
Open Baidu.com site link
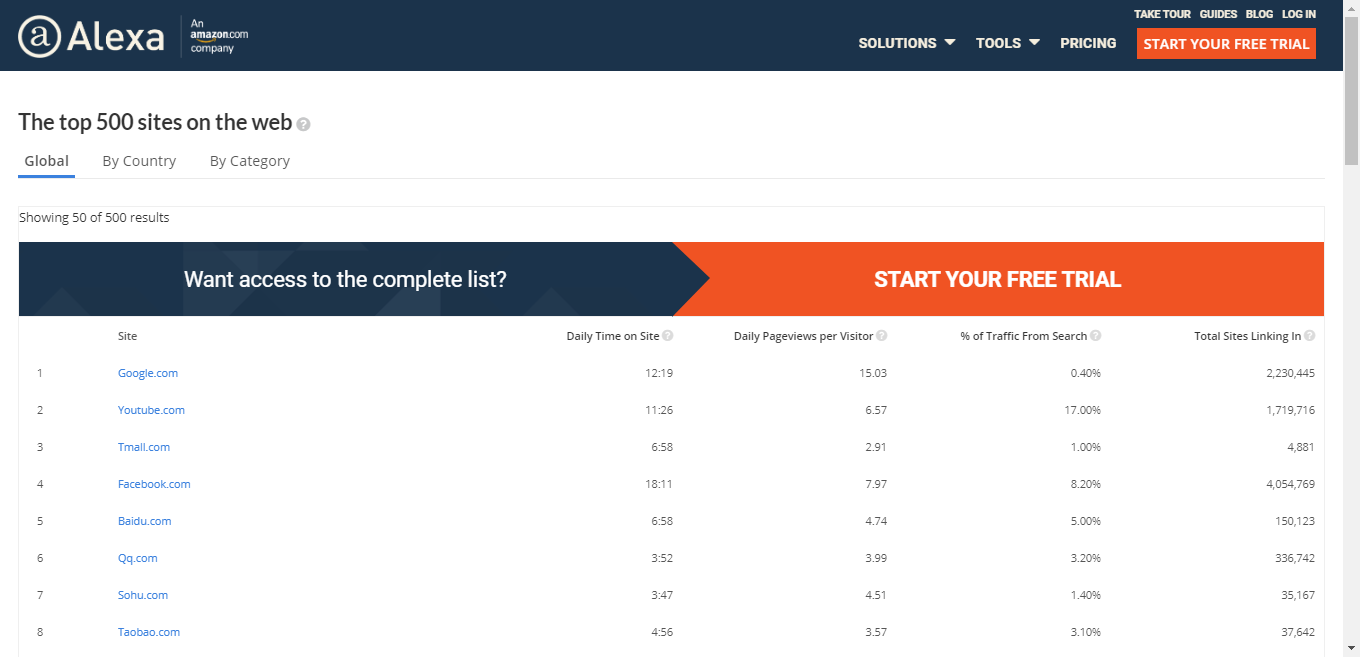145,521
